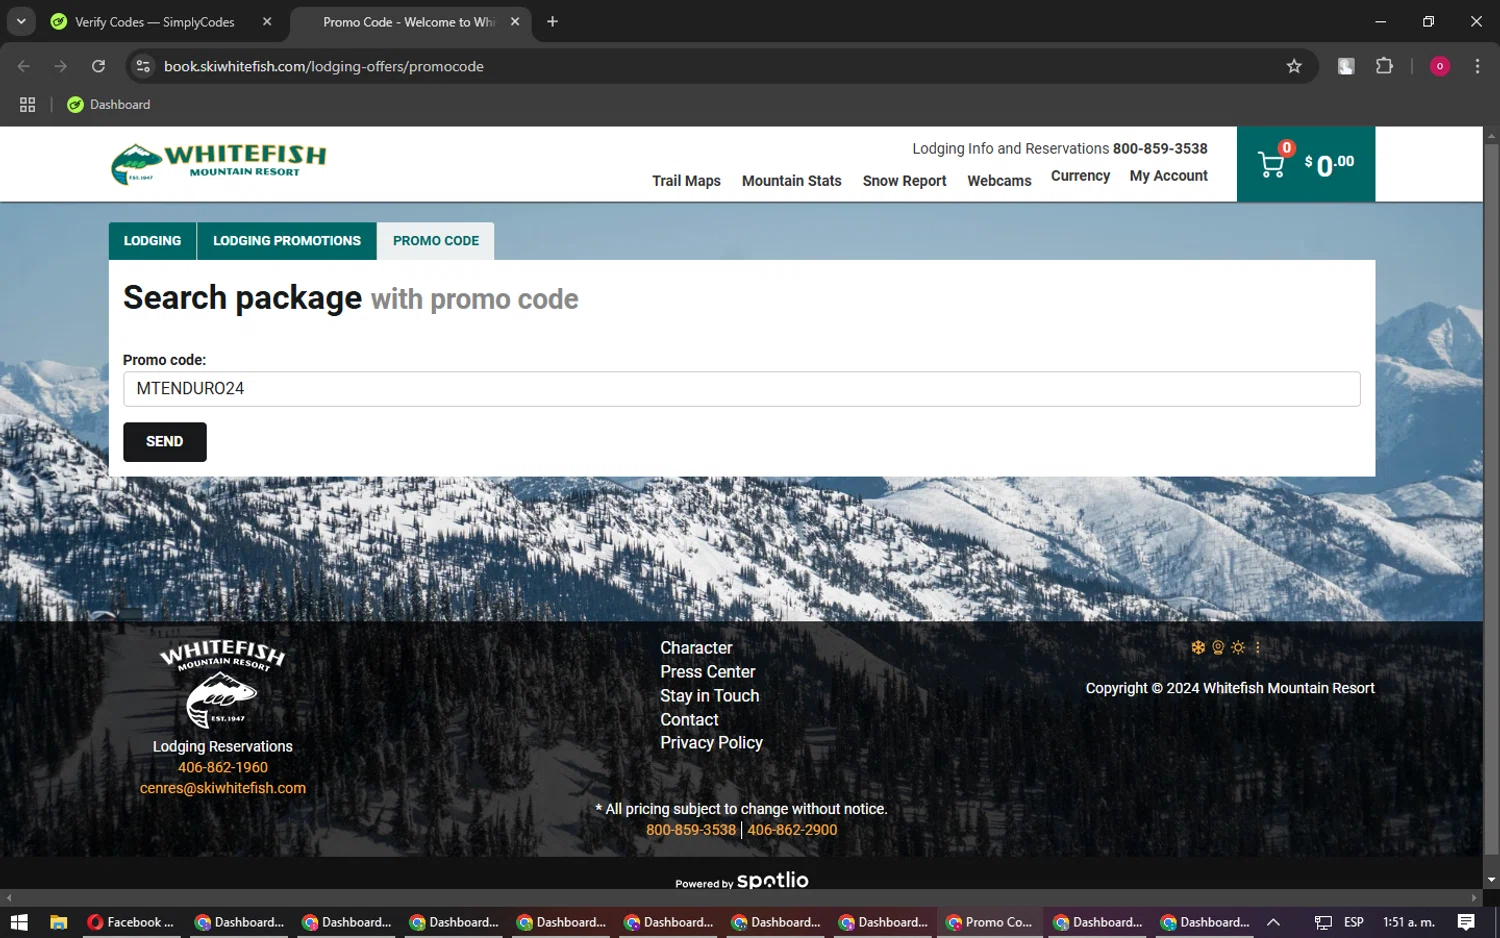1500x938 pixels.
Task: Open the three-dot footer icon menu
Action: 1257,647
